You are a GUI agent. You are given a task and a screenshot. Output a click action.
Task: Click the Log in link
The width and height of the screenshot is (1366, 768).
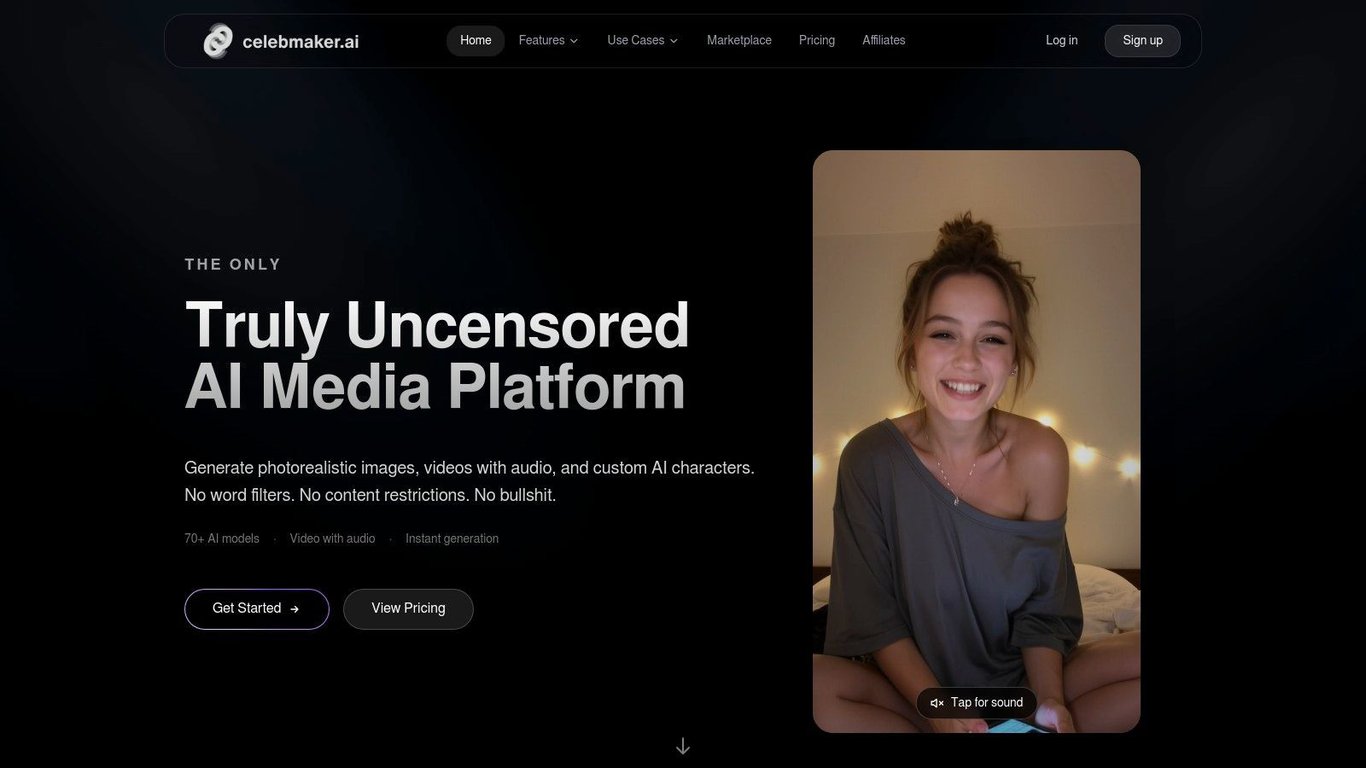coord(1061,40)
